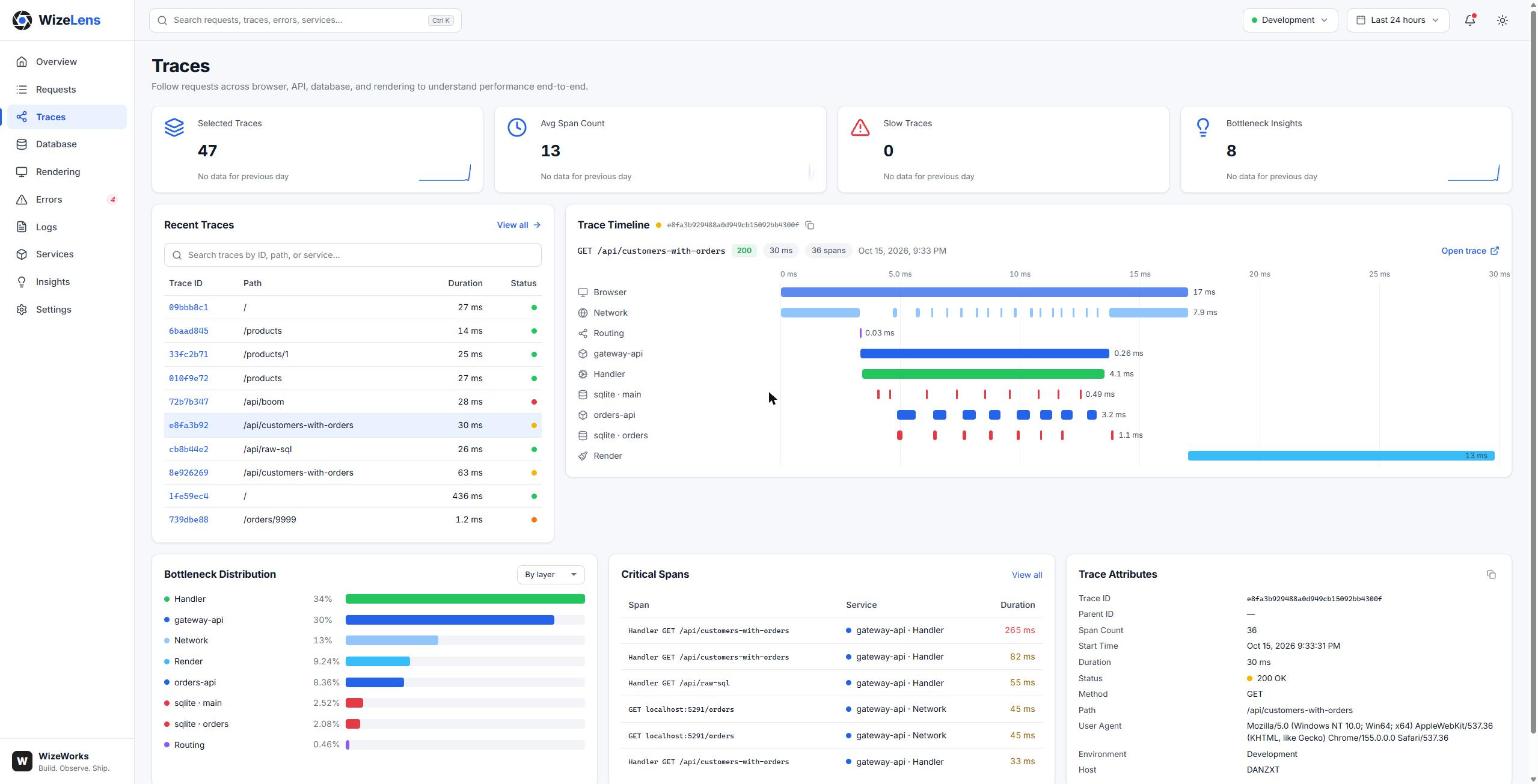Click the Browser row monitor icon
The image size is (1538, 784).
[583, 292]
